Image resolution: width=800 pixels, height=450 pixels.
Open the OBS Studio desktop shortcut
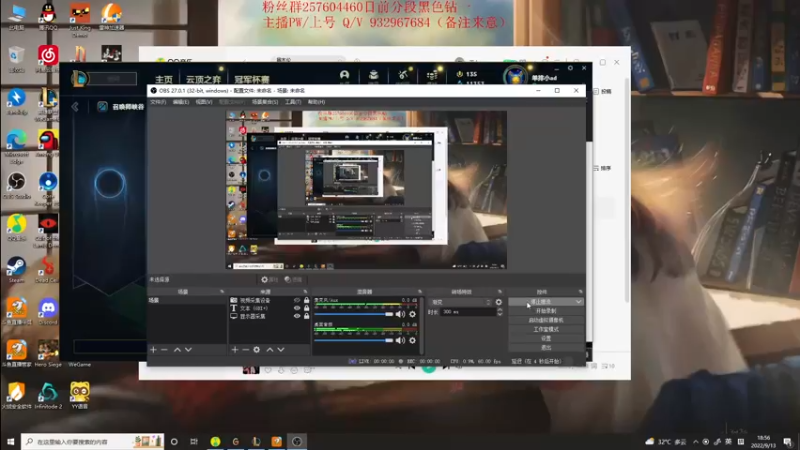(x=16, y=186)
